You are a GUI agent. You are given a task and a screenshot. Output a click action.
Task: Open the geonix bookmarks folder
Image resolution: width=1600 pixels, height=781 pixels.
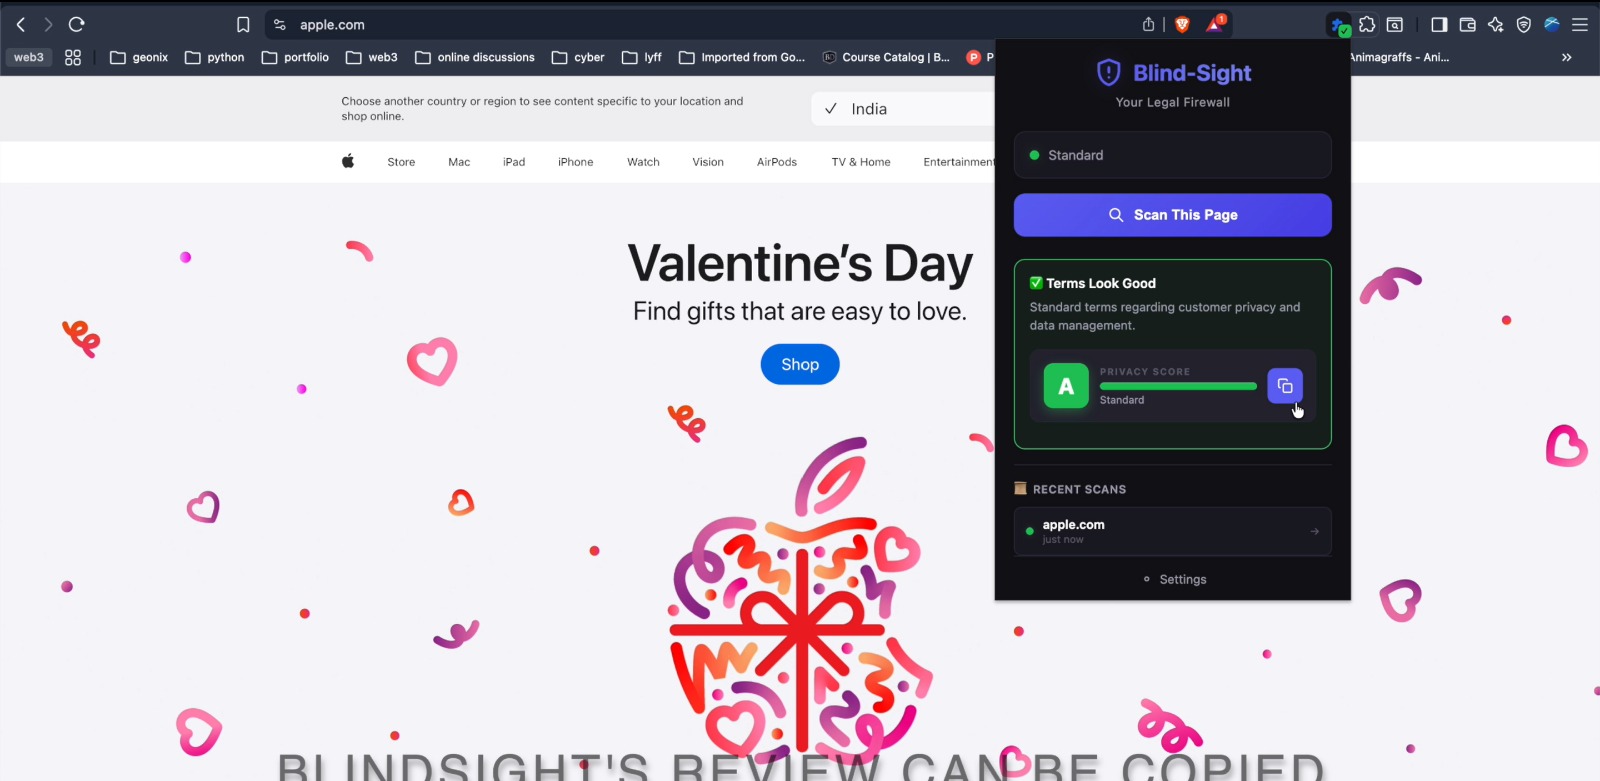139,58
